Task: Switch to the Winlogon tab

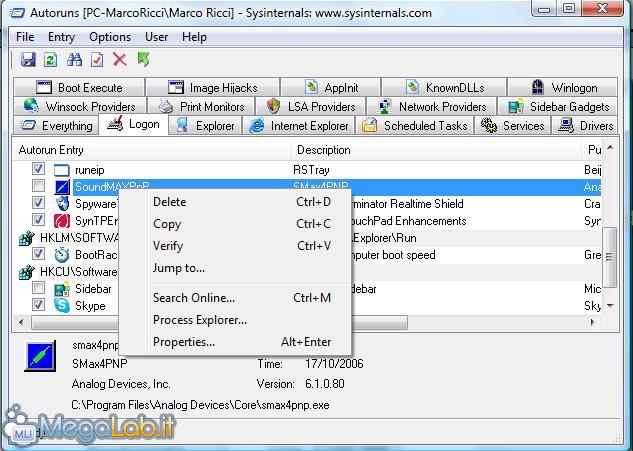Action: click(563, 88)
